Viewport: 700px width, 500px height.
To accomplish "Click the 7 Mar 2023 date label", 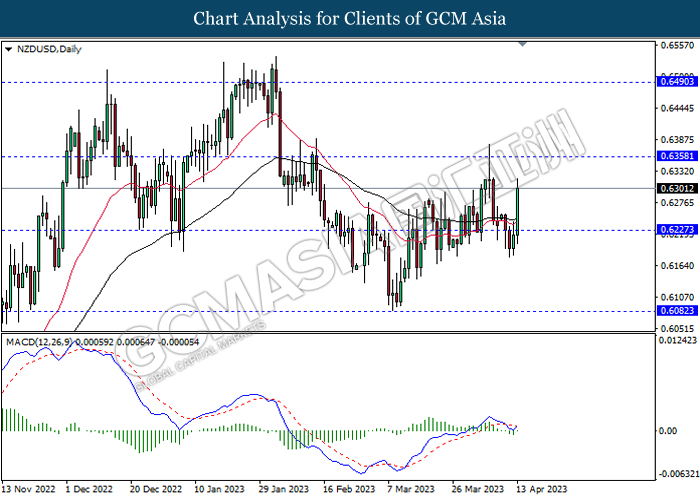I will point(411,489).
